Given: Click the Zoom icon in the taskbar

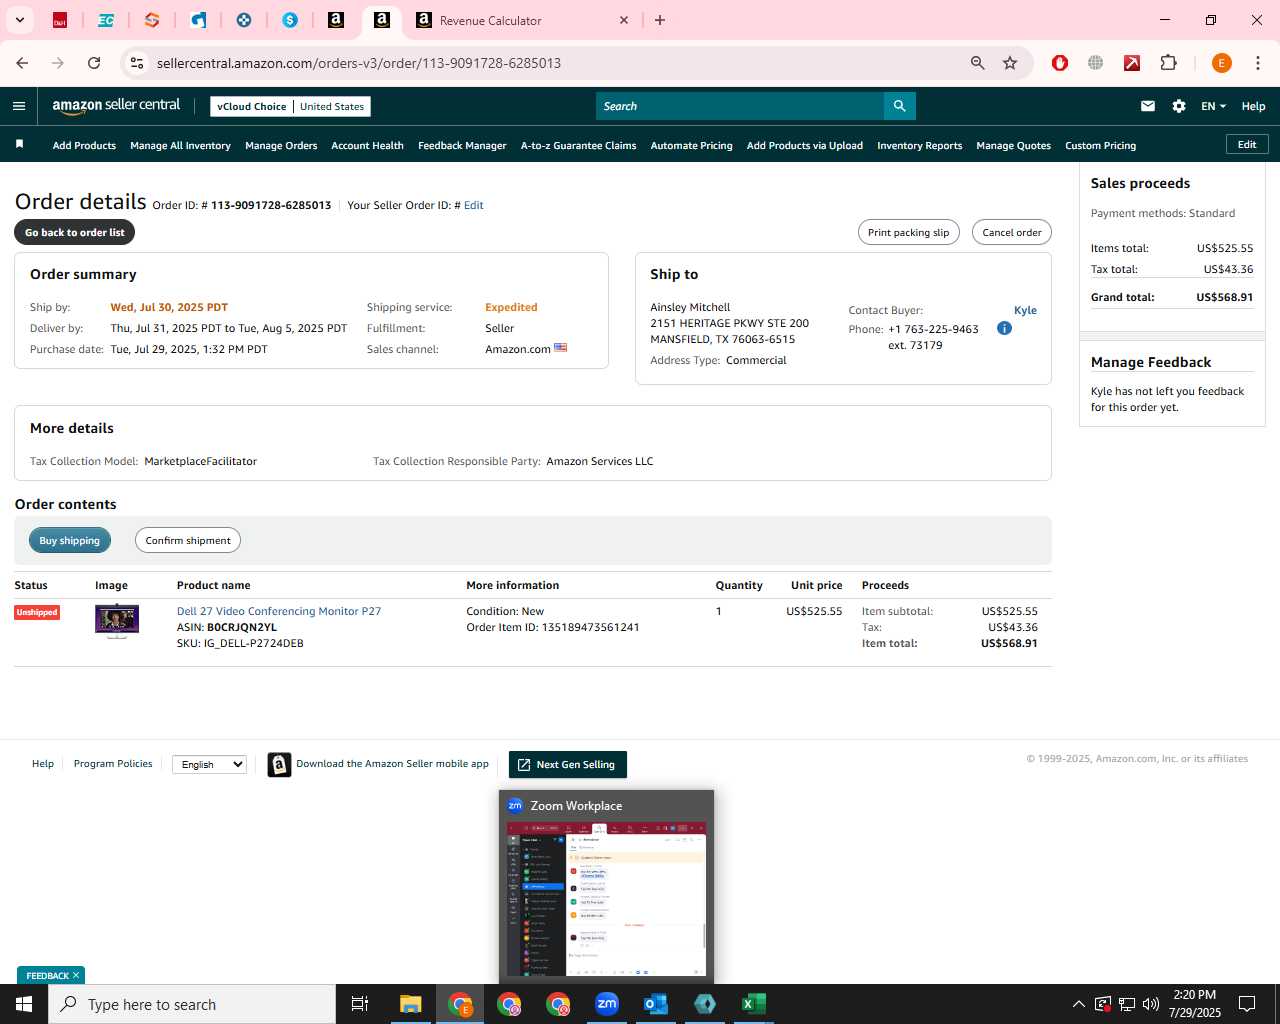Looking at the screenshot, I should coord(607,1004).
